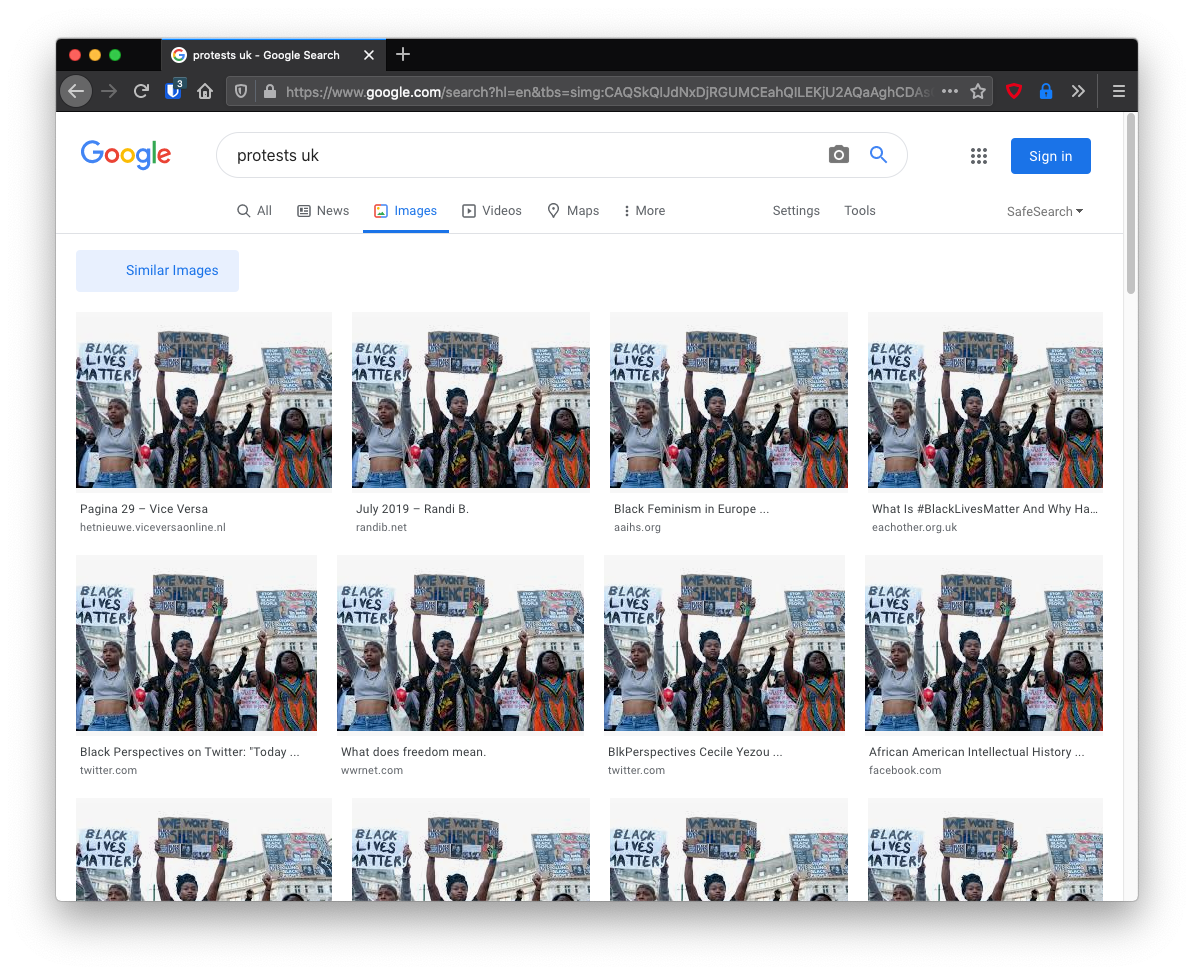
Task: Expand the More search options
Action: [x=644, y=211]
